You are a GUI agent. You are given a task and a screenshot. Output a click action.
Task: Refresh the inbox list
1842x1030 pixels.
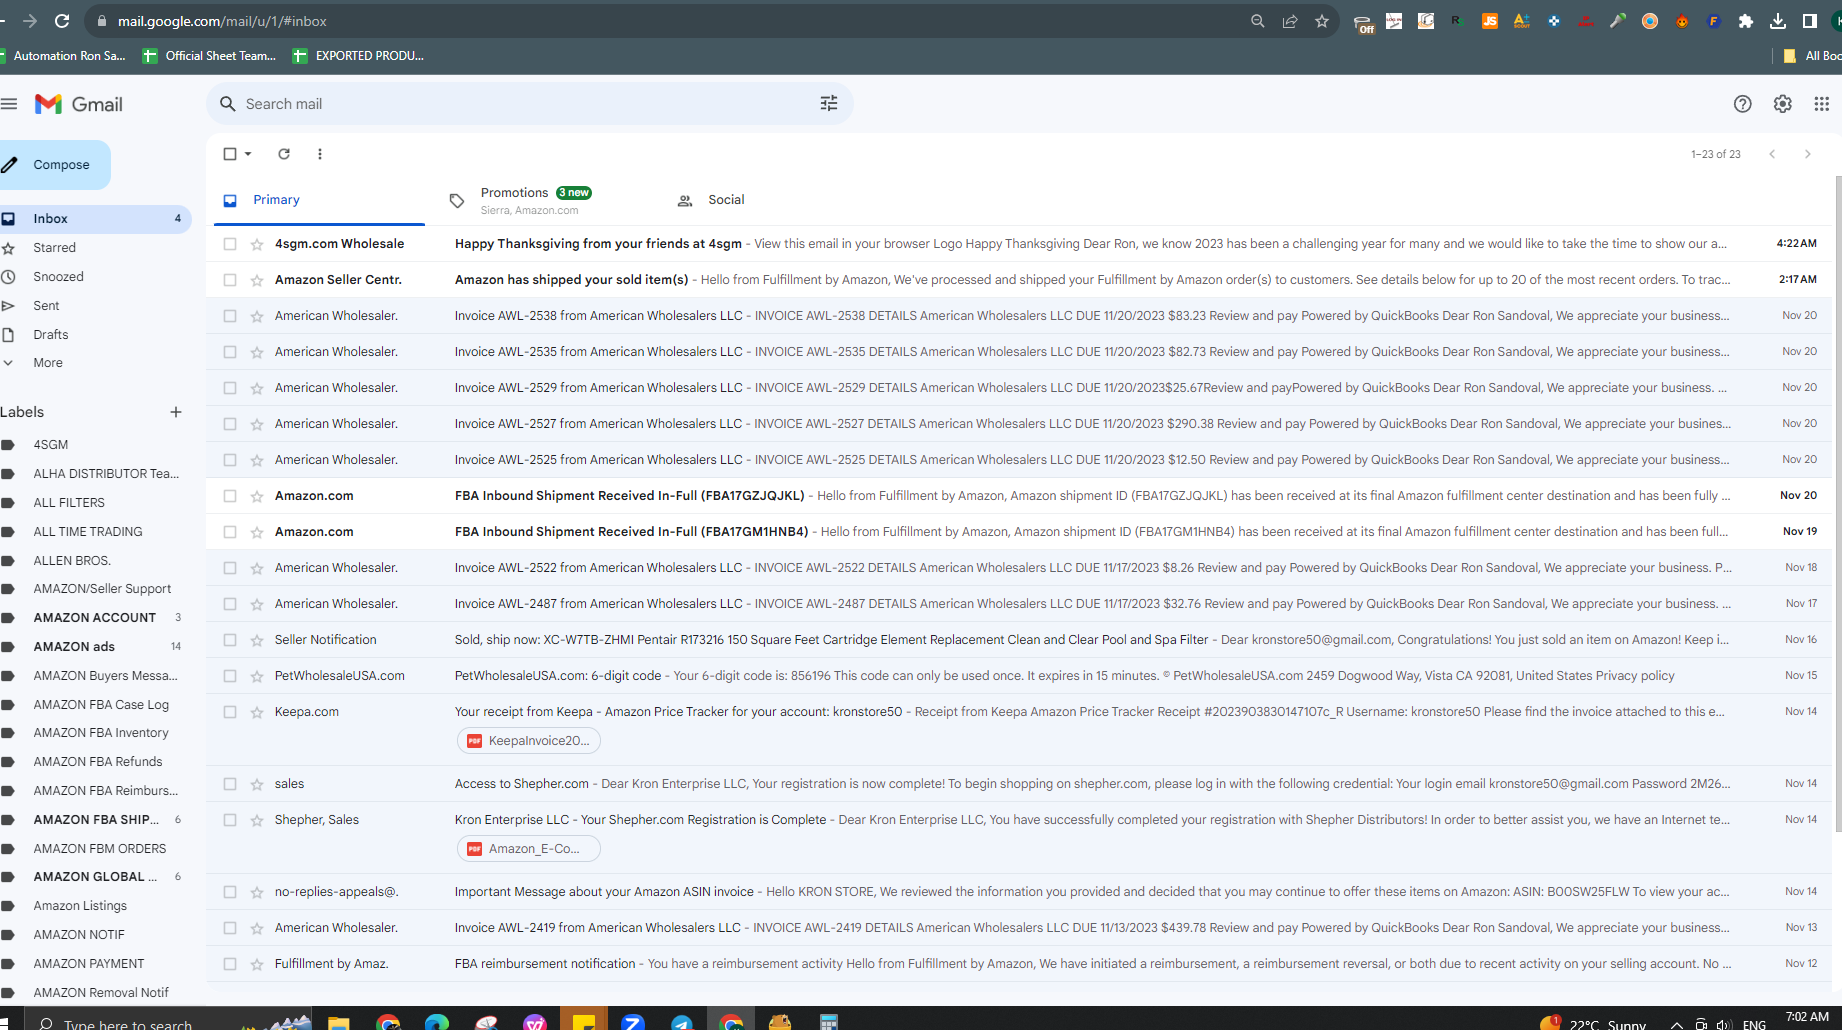tap(284, 154)
